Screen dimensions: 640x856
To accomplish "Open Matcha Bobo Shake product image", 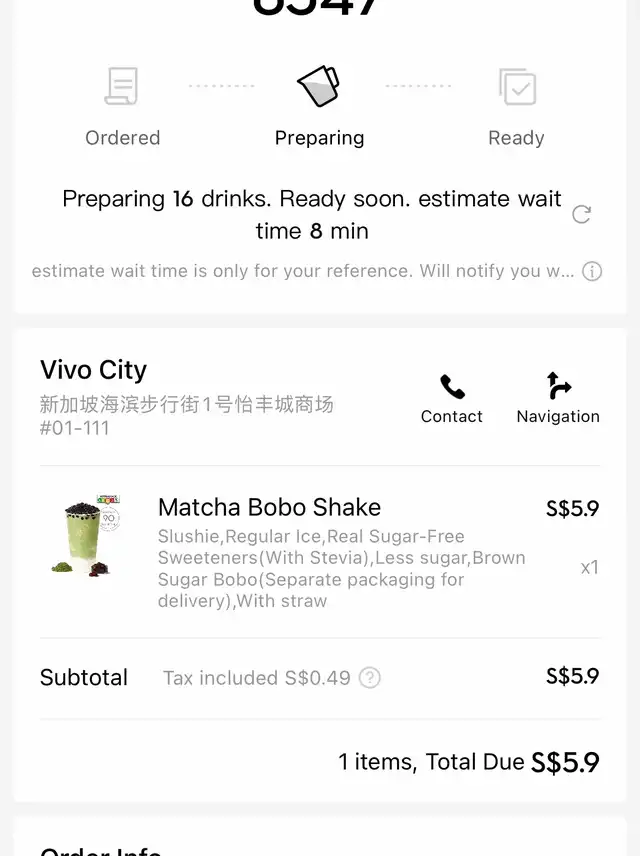I will coord(86,536).
